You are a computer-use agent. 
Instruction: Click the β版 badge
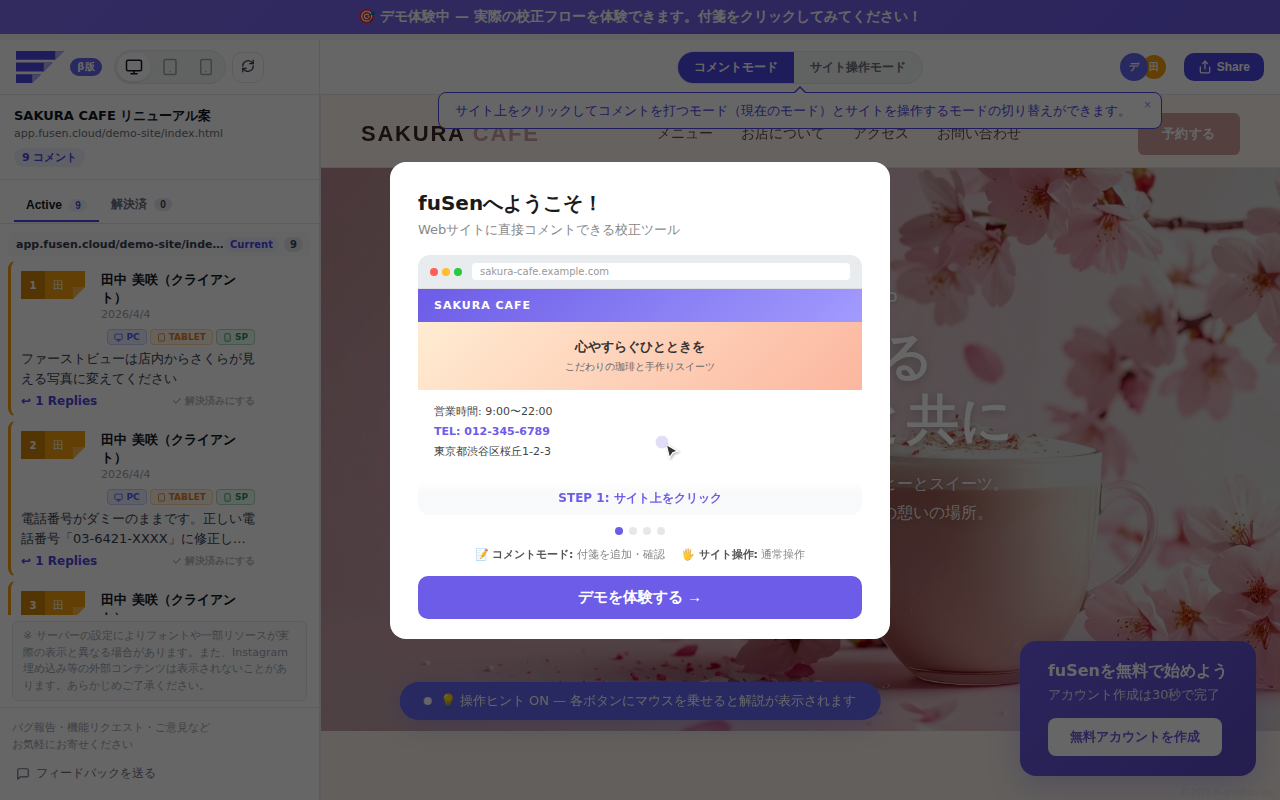tap(86, 67)
